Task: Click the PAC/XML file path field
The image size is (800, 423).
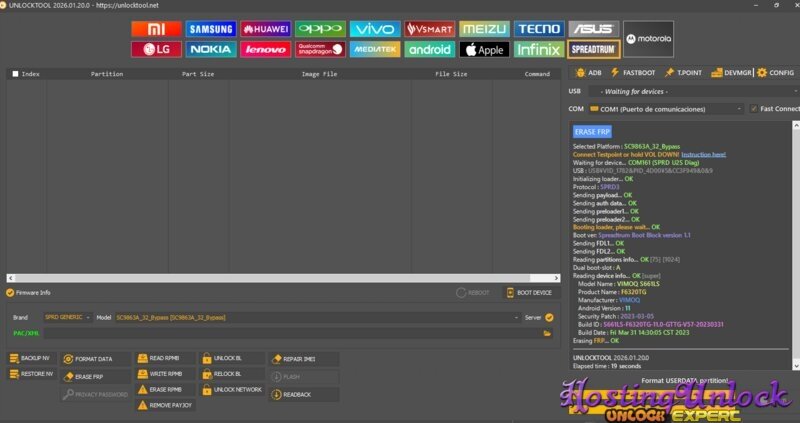Action: point(290,333)
